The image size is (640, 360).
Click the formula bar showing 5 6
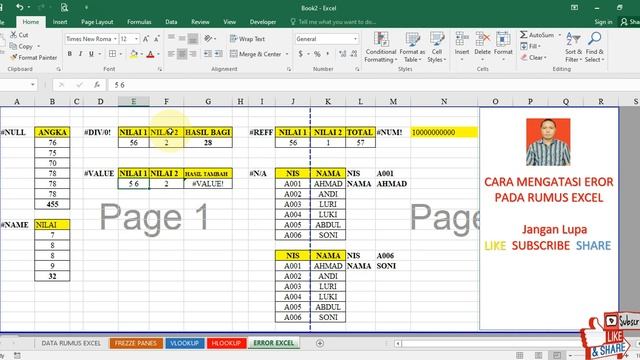[x=373, y=85]
